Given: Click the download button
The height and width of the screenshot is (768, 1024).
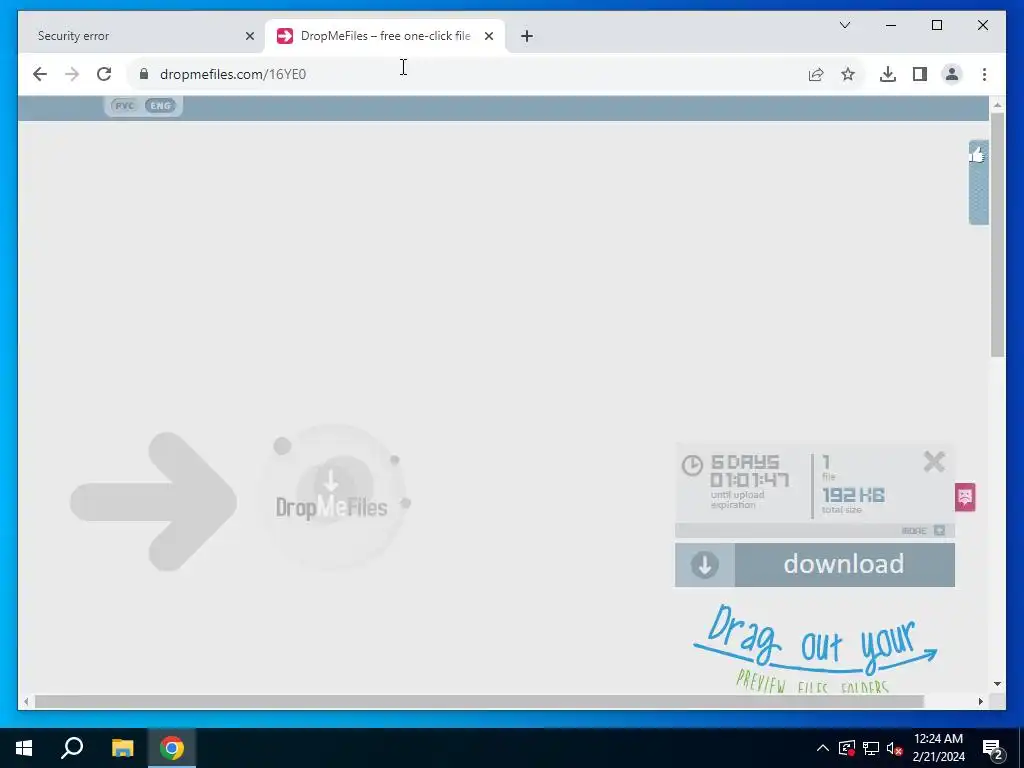Looking at the screenshot, I should [814, 565].
